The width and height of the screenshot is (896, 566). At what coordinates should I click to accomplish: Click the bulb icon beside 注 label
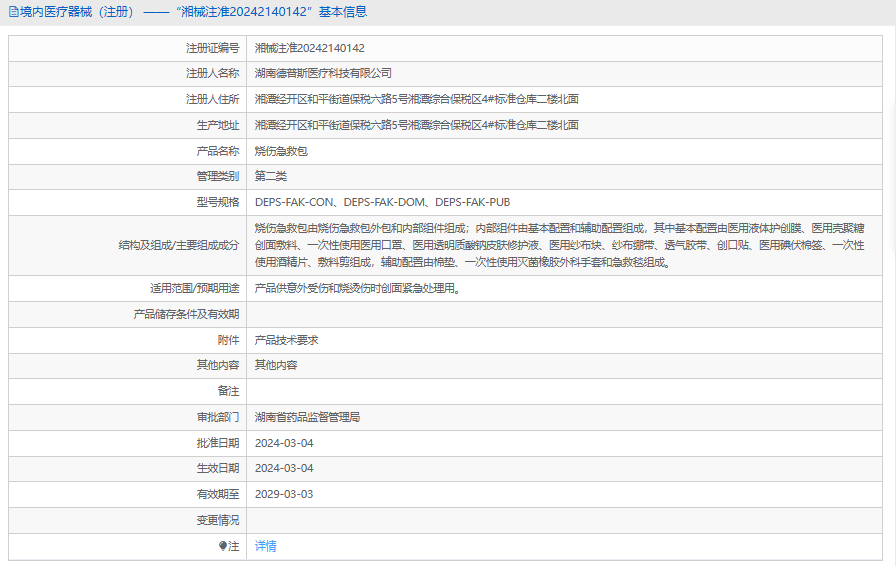point(223,546)
